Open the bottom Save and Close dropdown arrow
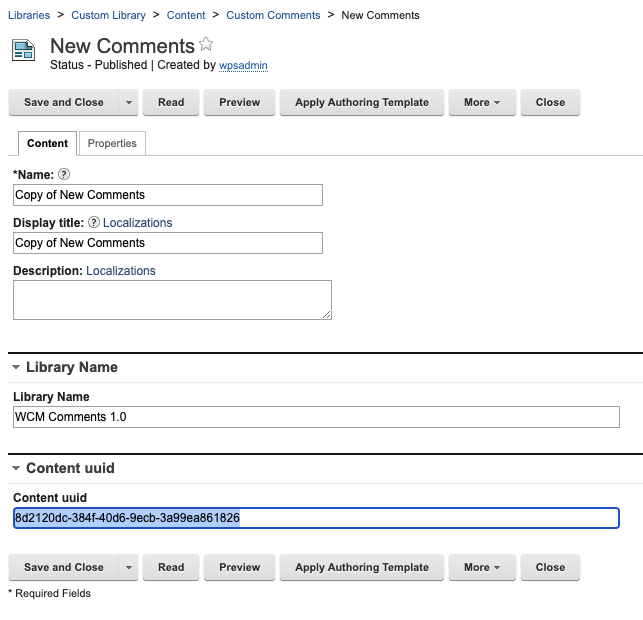The image size is (643, 620). pos(129,567)
